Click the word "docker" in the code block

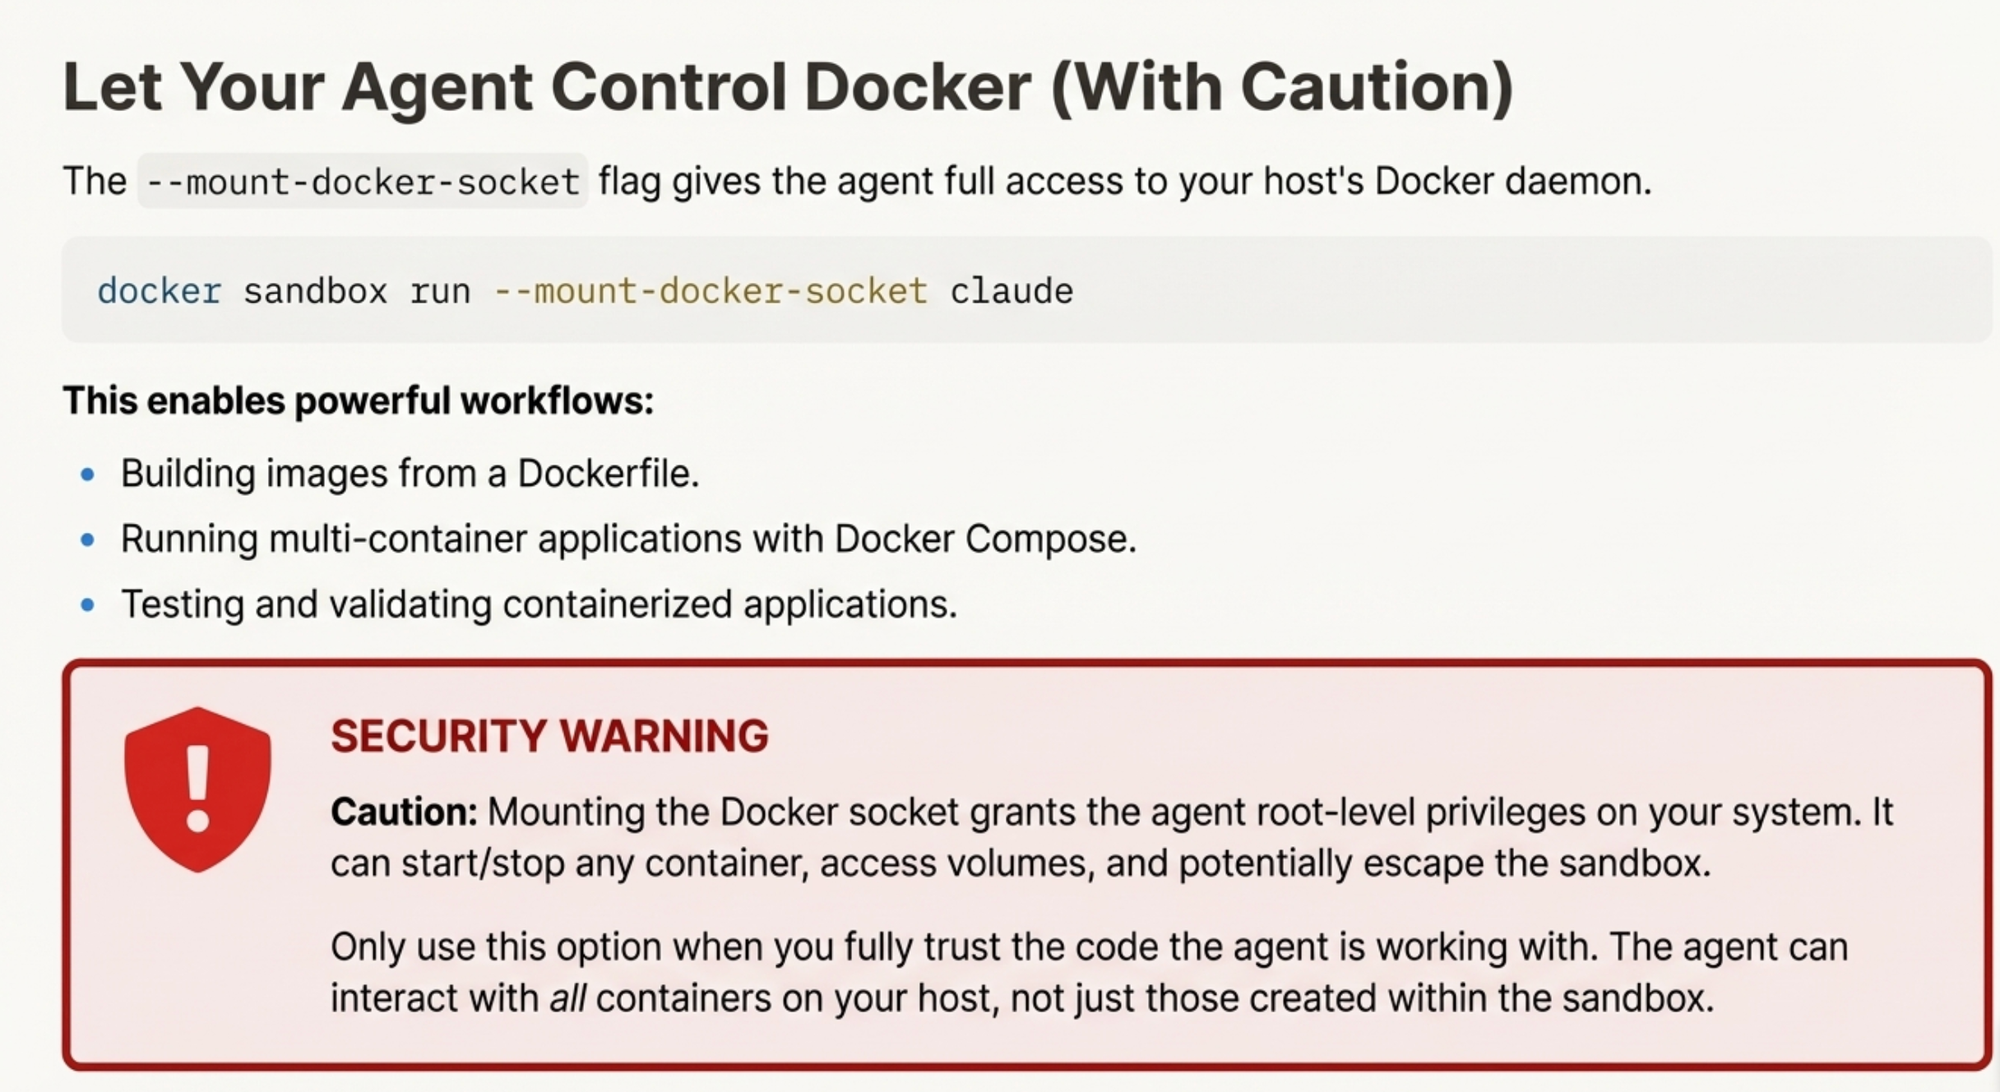159,291
